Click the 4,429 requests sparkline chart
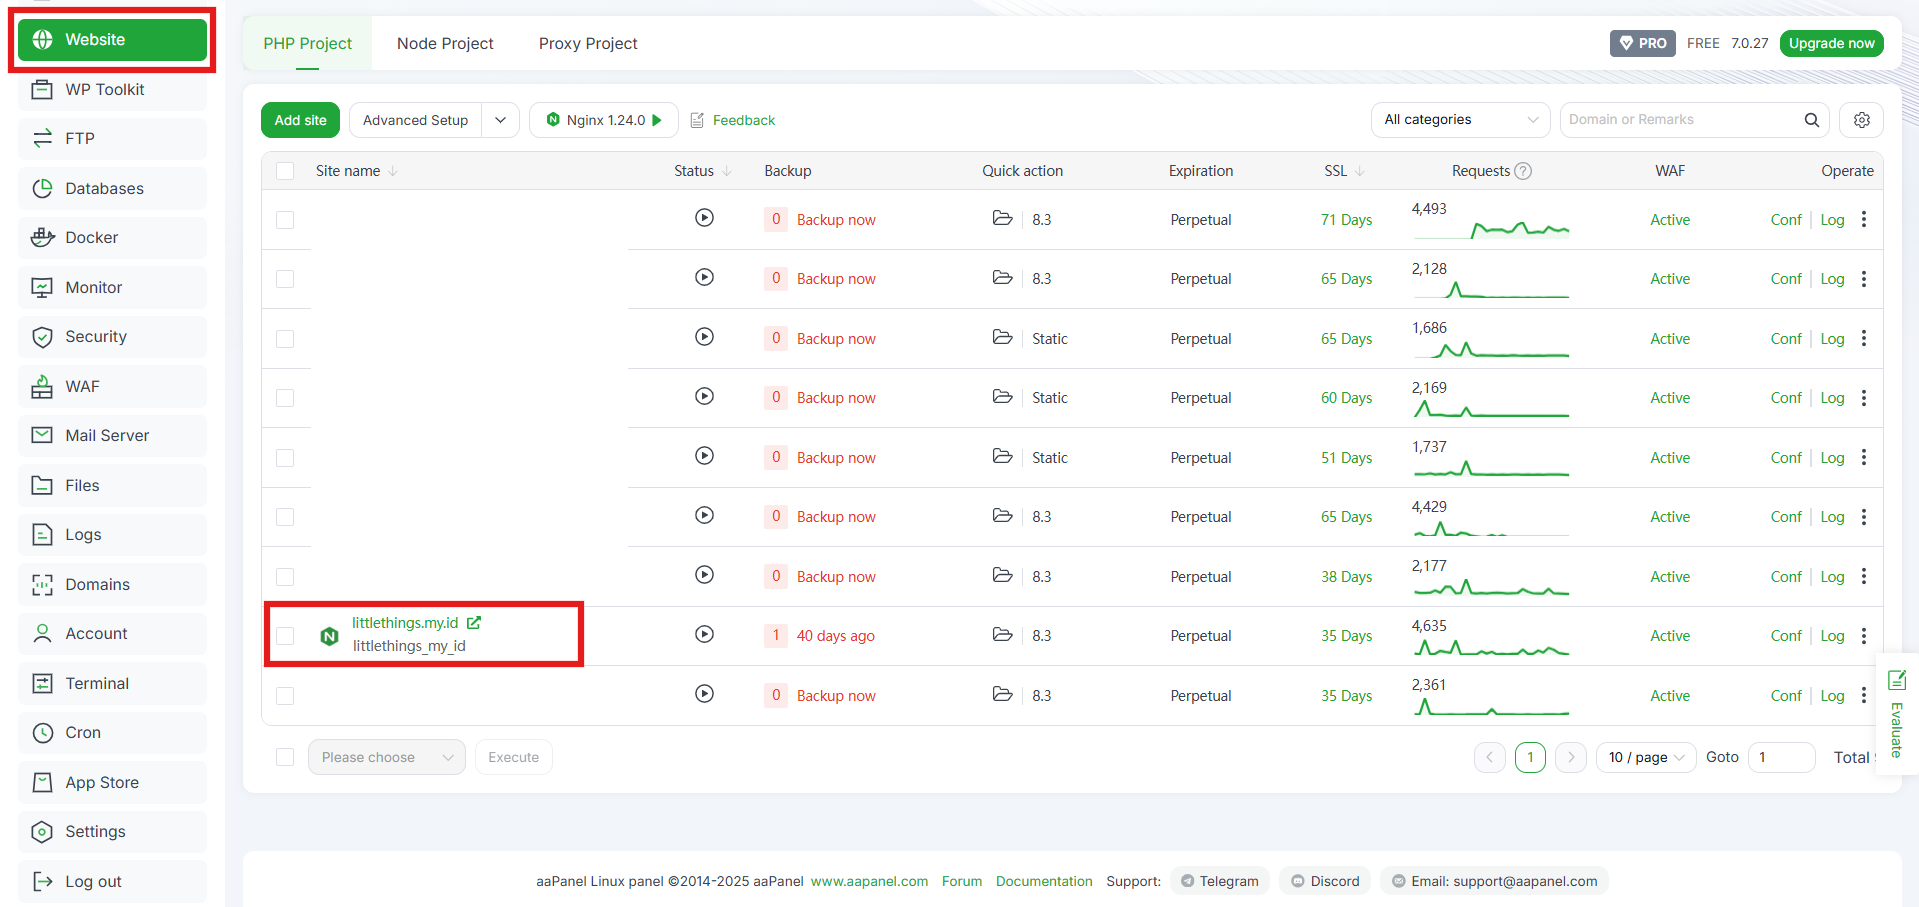The height and width of the screenshot is (907, 1919). click(1491, 528)
